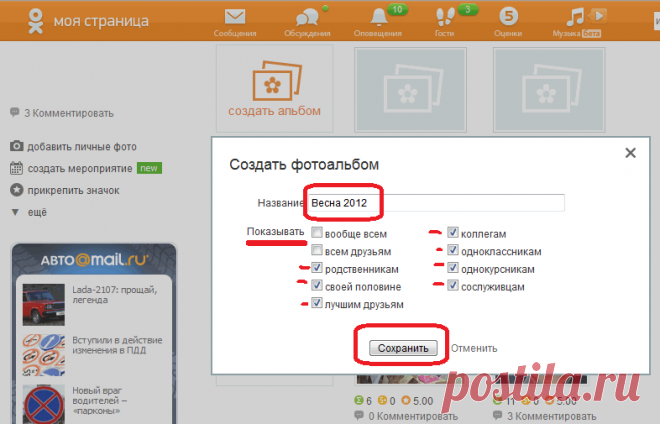Click the red Lada car thumbnail
This screenshot has height=424, width=660.
coord(44,305)
